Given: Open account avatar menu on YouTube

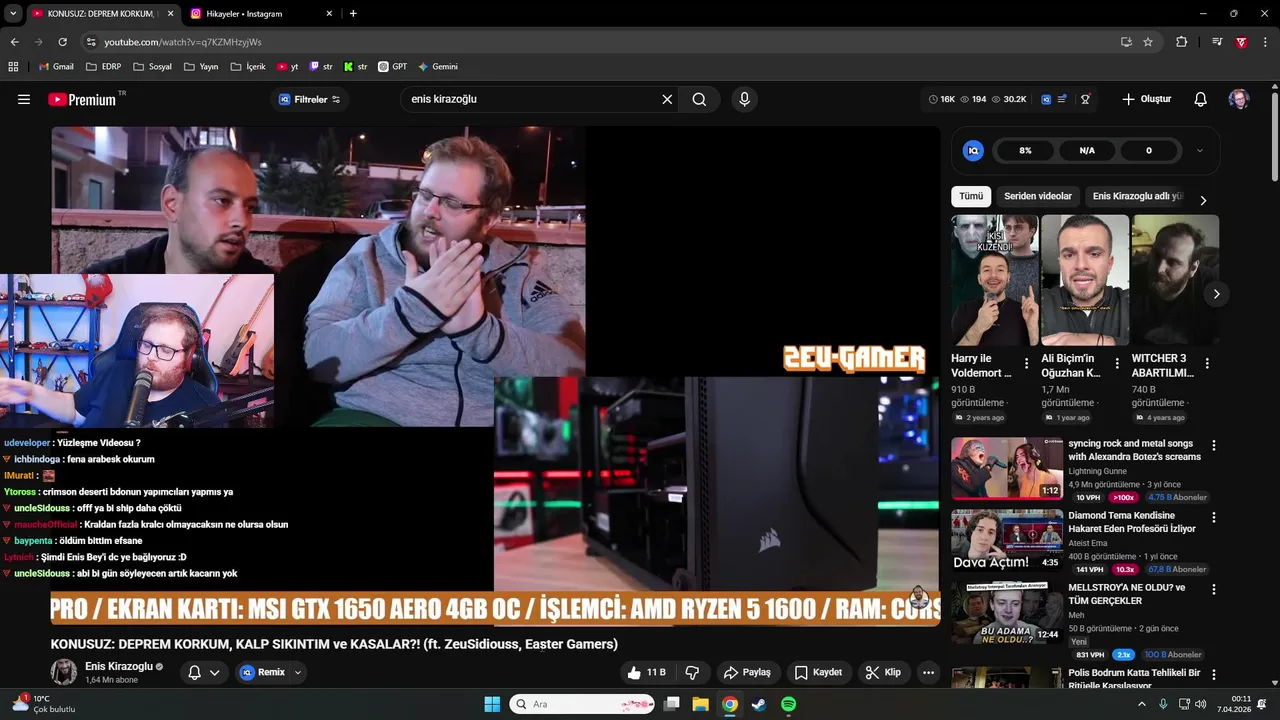Looking at the screenshot, I should click(x=1239, y=99).
